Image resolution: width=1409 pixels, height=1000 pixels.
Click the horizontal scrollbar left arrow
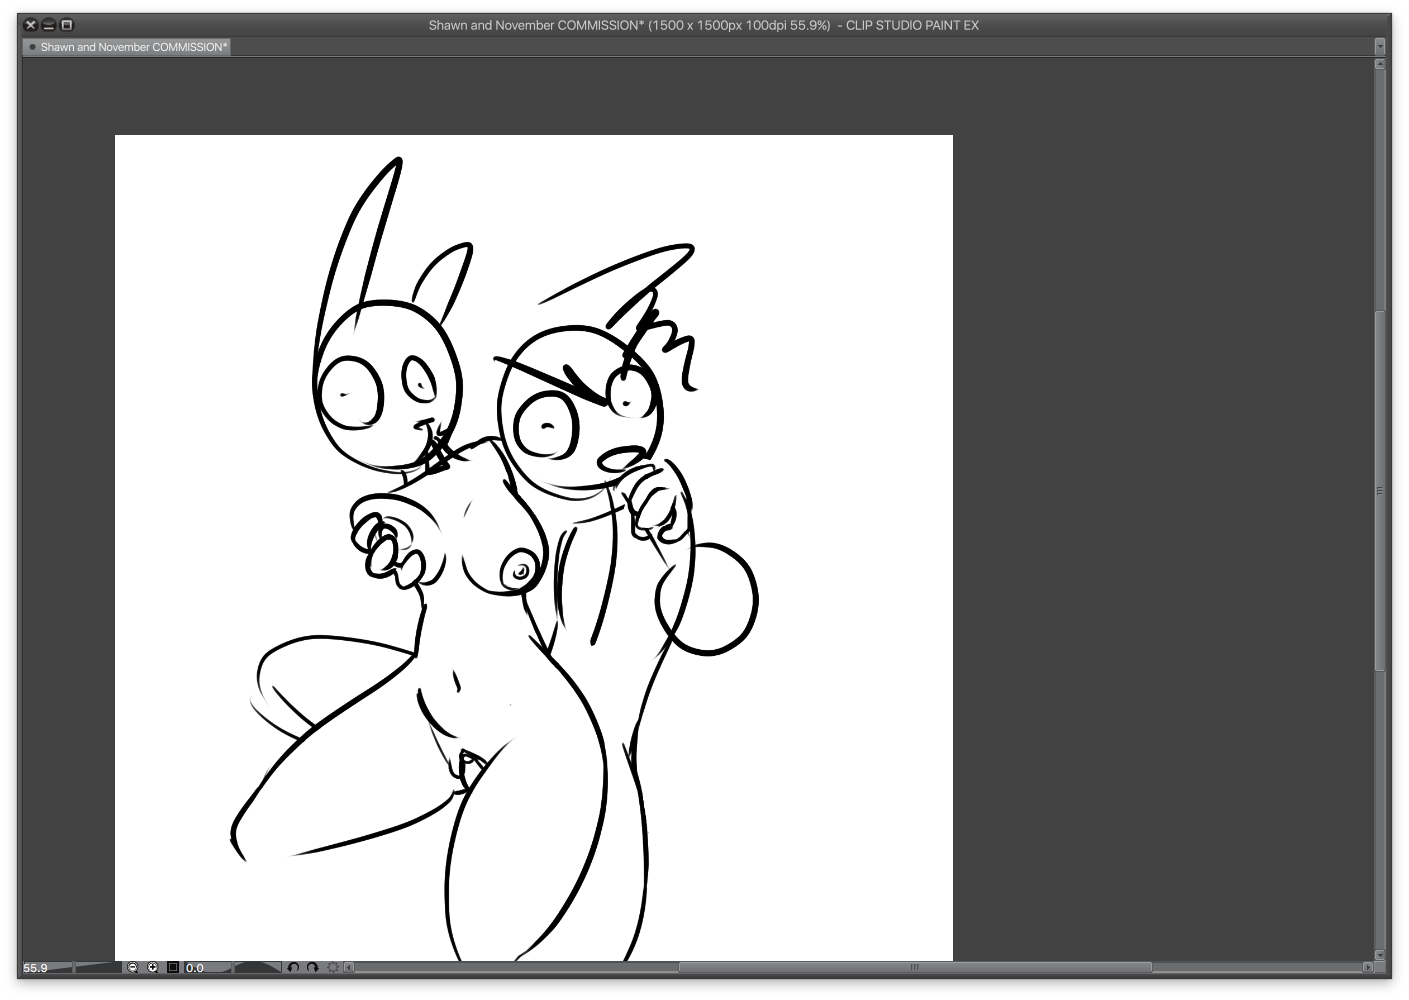[349, 968]
